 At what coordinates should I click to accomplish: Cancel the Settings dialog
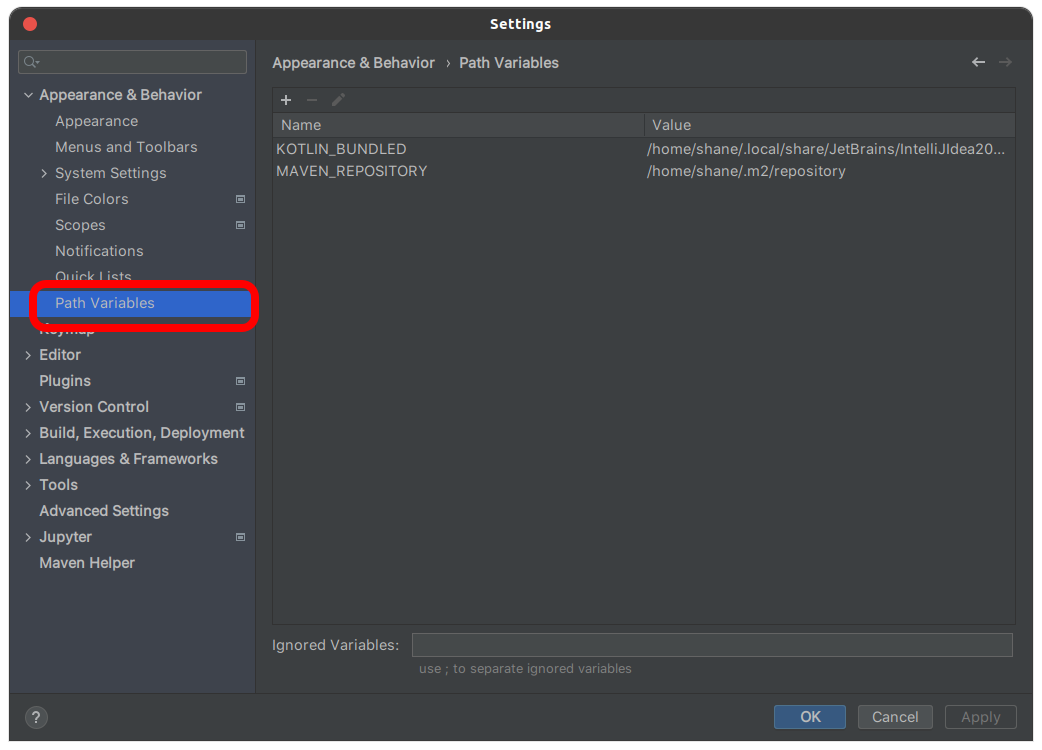pyautogui.click(x=894, y=717)
